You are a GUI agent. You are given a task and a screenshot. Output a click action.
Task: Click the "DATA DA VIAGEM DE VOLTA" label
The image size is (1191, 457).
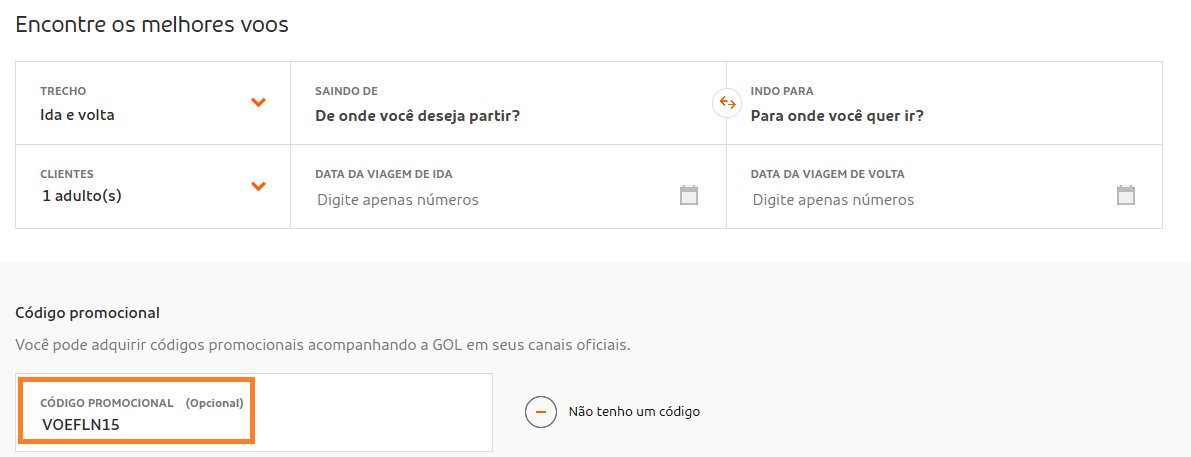pyautogui.click(x=827, y=174)
